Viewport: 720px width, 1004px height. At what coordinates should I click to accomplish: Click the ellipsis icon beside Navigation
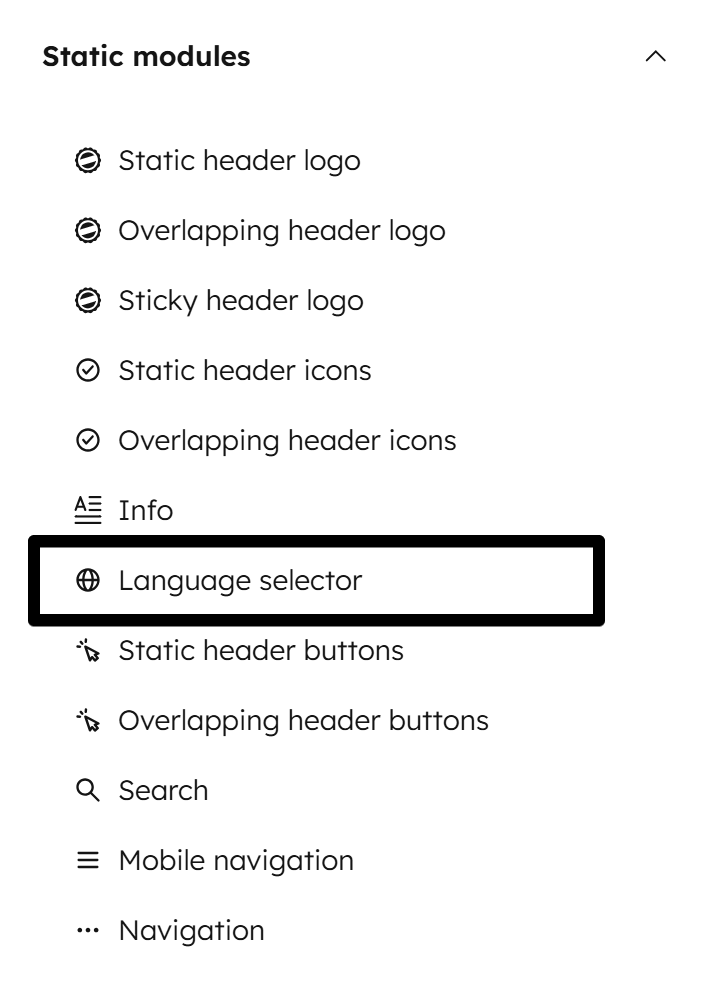91,929
